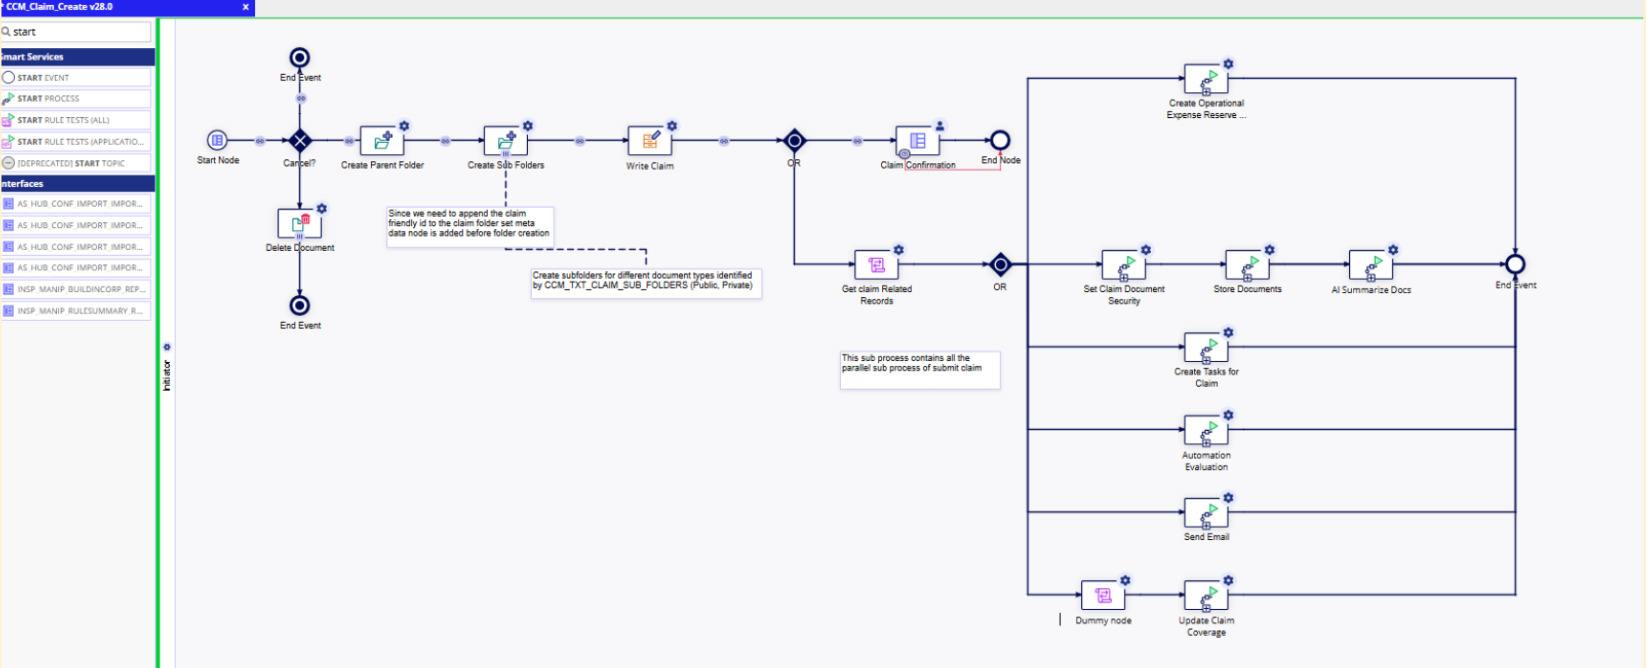Click the gear icon on Dummy node
Viewport: 1646px width, 668px height.
(1125, 580)
